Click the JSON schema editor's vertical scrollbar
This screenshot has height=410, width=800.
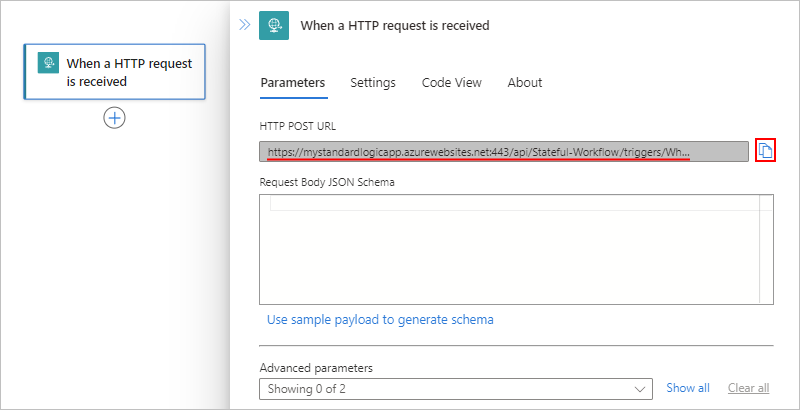pos(766,248)
